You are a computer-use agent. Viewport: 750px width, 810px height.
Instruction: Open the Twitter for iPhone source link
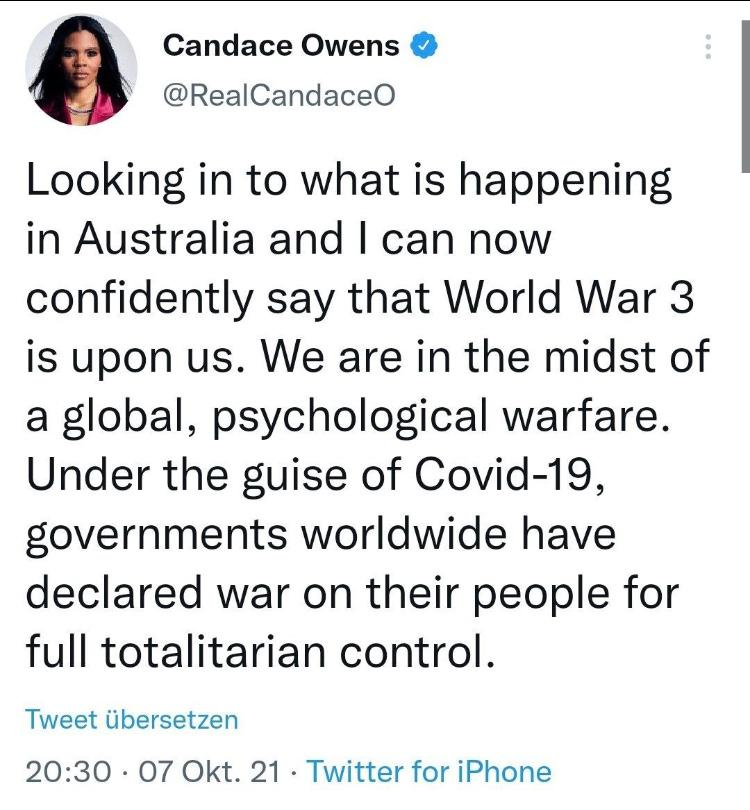click(429, 772)
